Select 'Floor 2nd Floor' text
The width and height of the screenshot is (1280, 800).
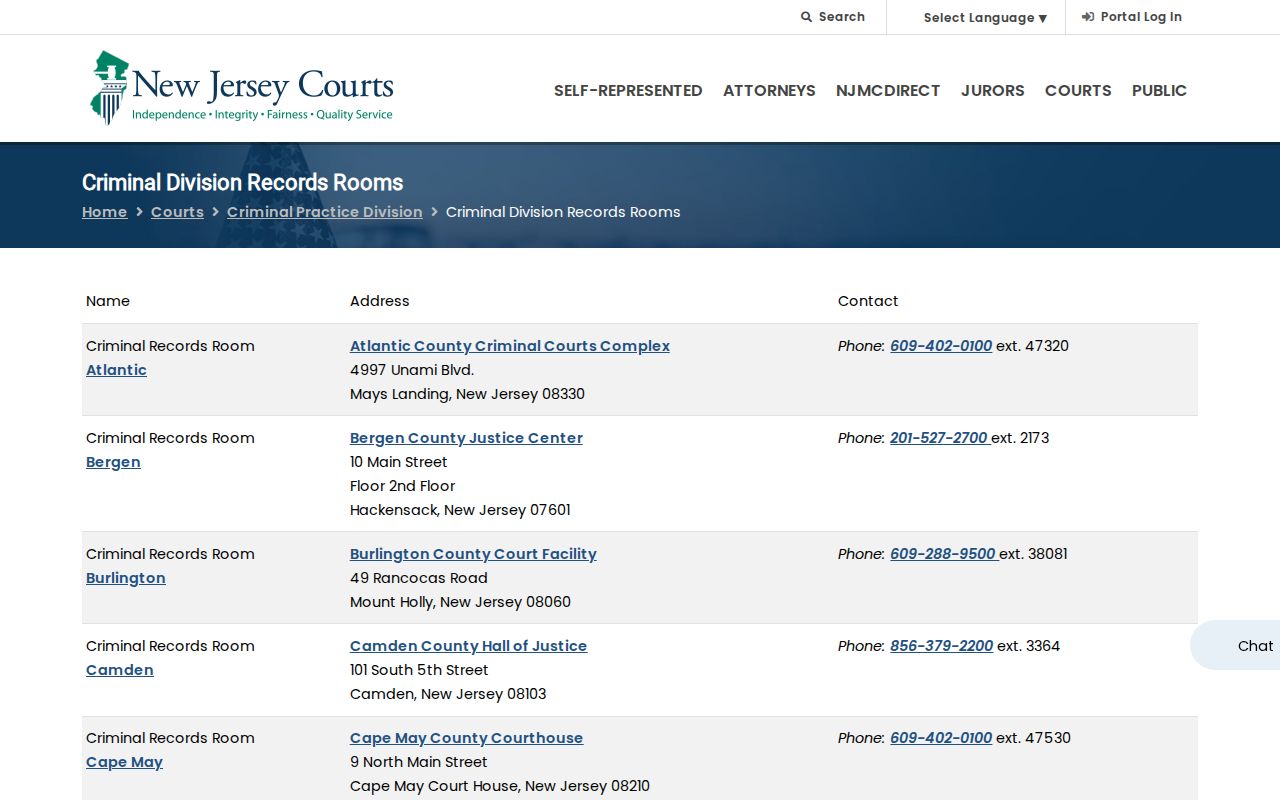402,486
